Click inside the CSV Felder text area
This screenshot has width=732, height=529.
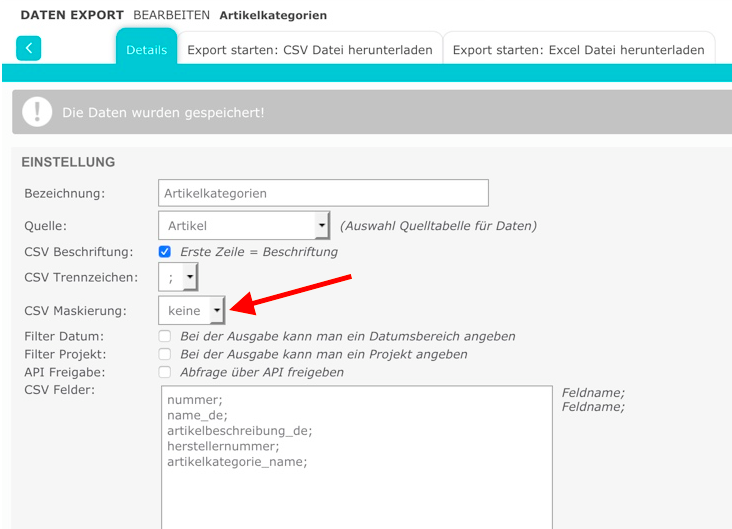(356, 460)
